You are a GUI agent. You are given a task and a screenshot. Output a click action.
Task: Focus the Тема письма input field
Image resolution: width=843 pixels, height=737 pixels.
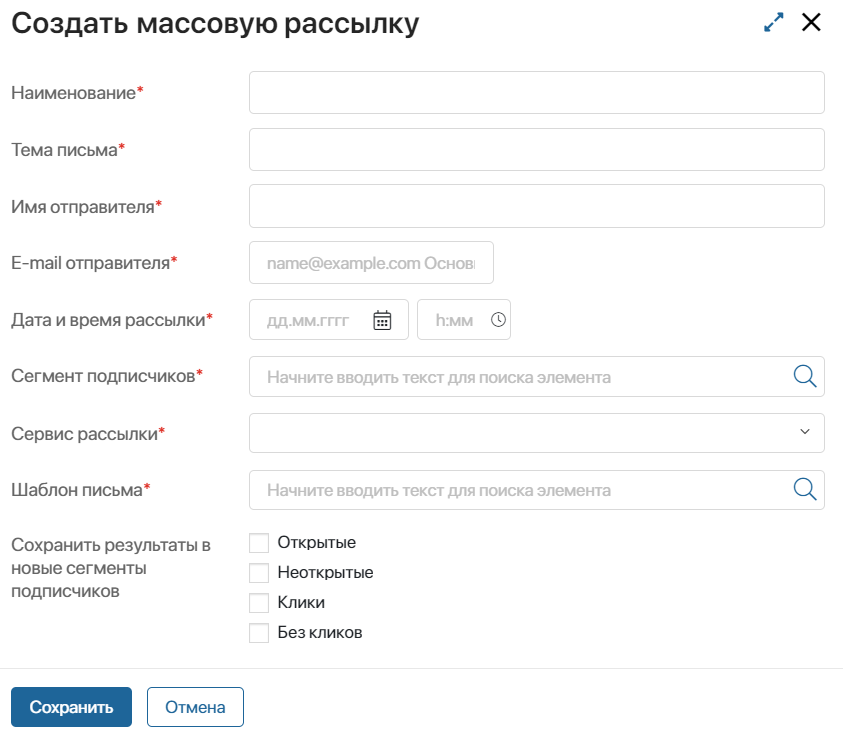537,149
